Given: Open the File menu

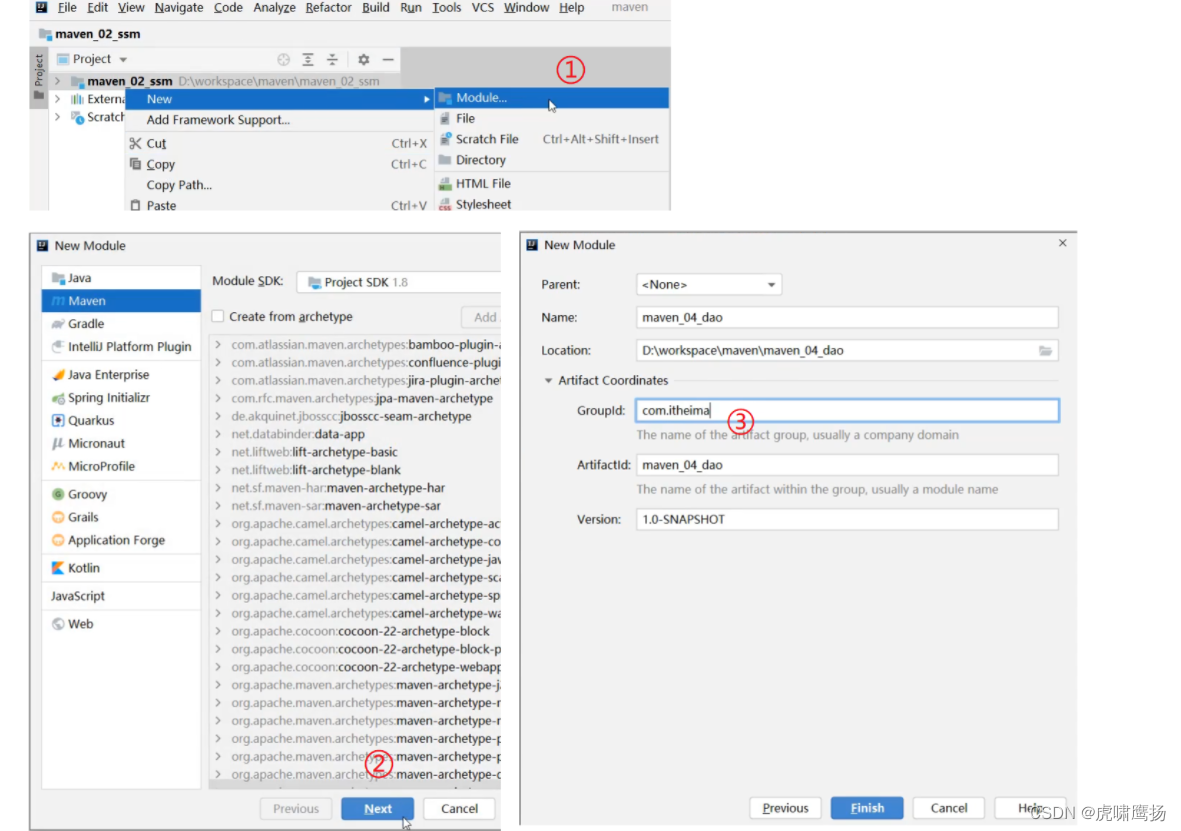Looking at the screenshot, I should coord(67,8).
